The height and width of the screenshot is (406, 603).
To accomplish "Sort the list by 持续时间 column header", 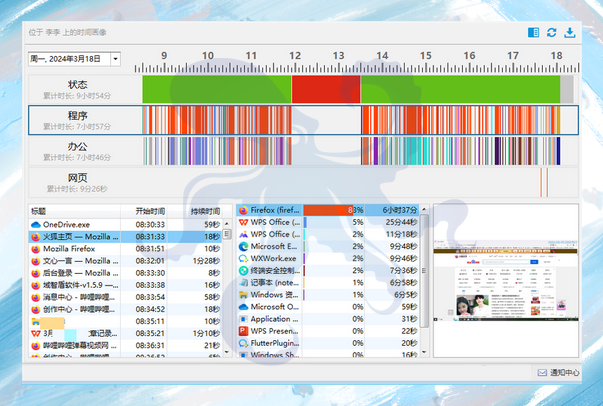I will tap(207, 211).
